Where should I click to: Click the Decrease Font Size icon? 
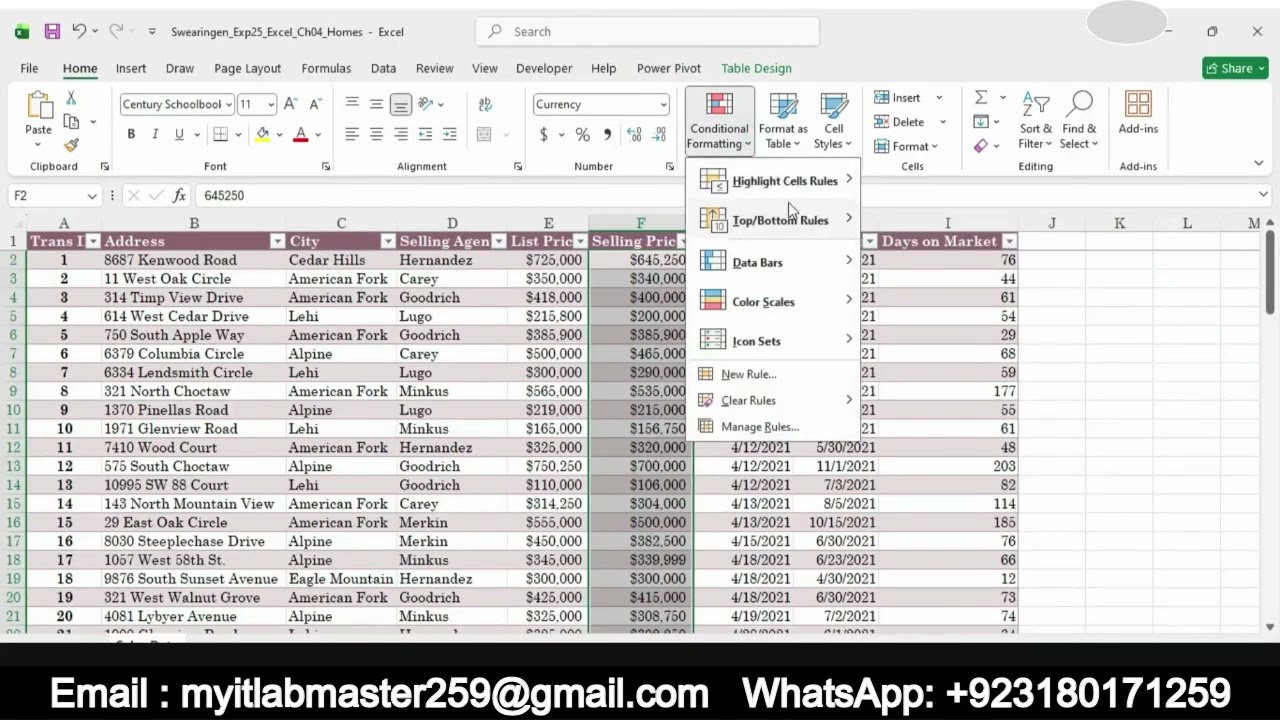315,104
